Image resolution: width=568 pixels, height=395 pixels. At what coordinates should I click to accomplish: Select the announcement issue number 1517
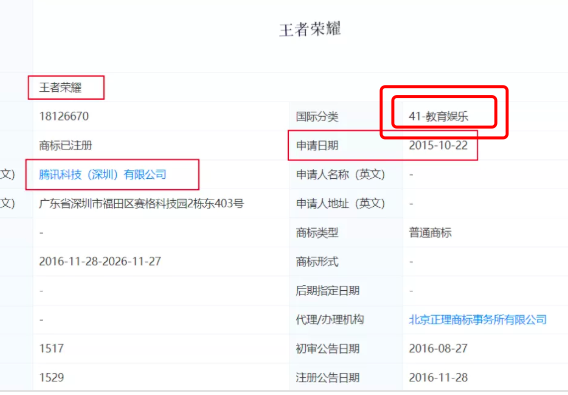pyautogui.click(x=51, y=348)
